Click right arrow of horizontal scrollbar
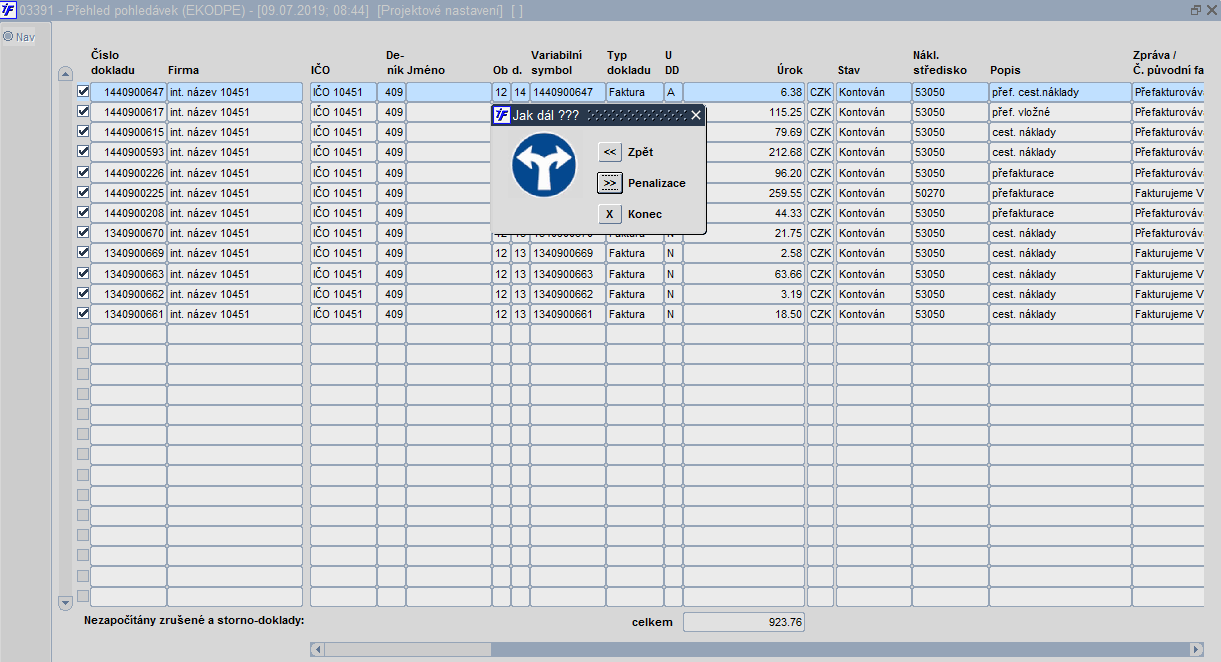The image size is (1221, 662). pos(1196,649)
